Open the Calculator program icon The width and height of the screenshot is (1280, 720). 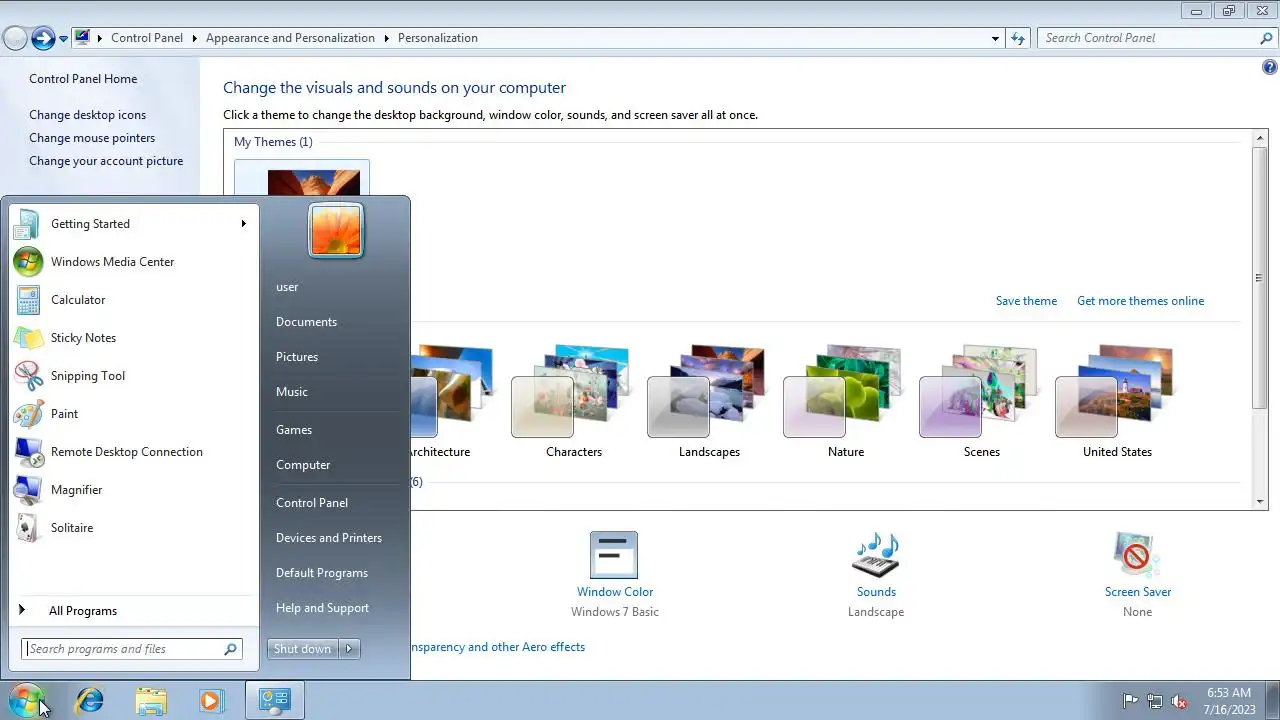coord(28,300)
